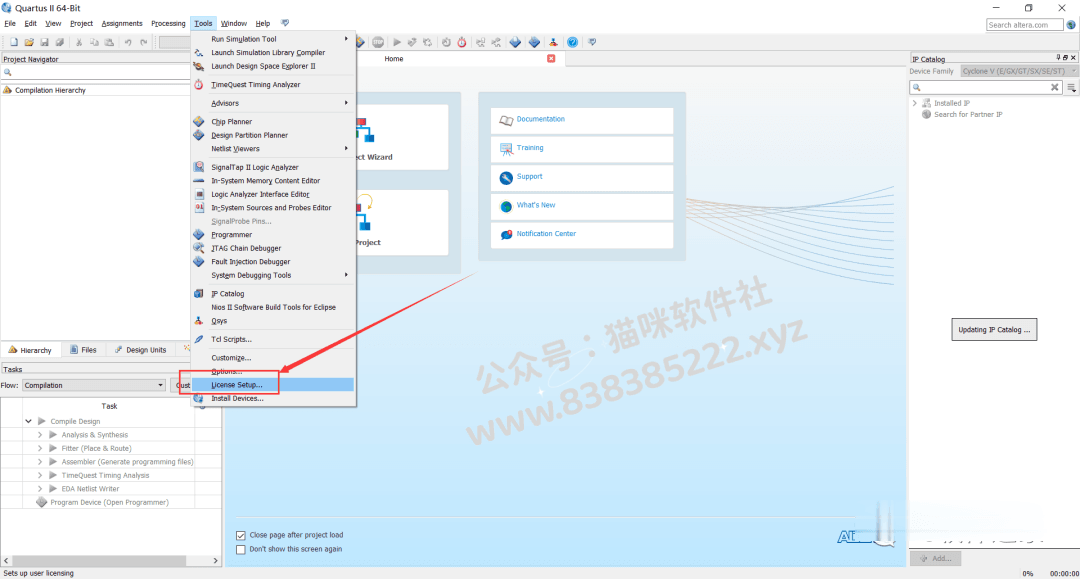Open the Support link
Image resolution: width=1080 pixels, height=579 pixels.
pyautogui.click(x=530, y=177)
